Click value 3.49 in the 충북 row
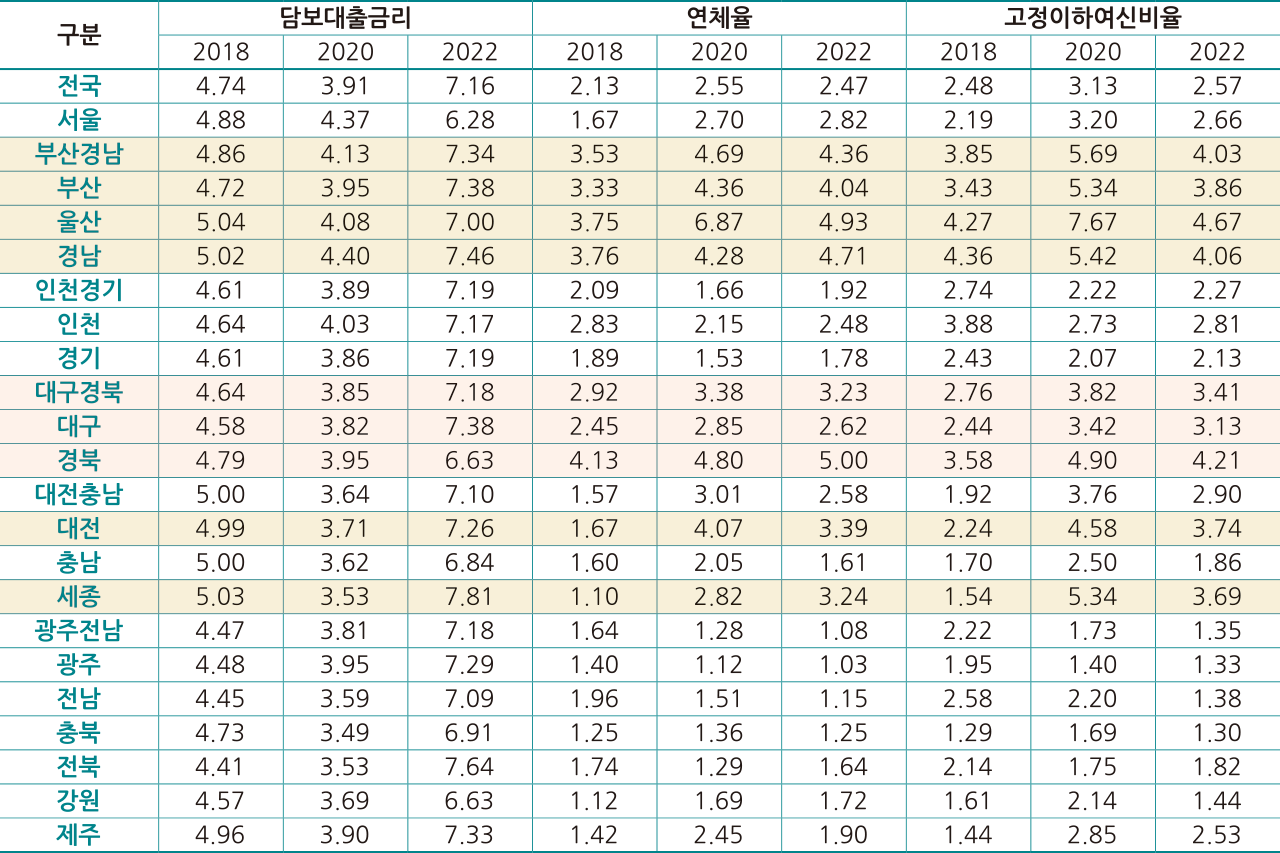 point(345,732)
